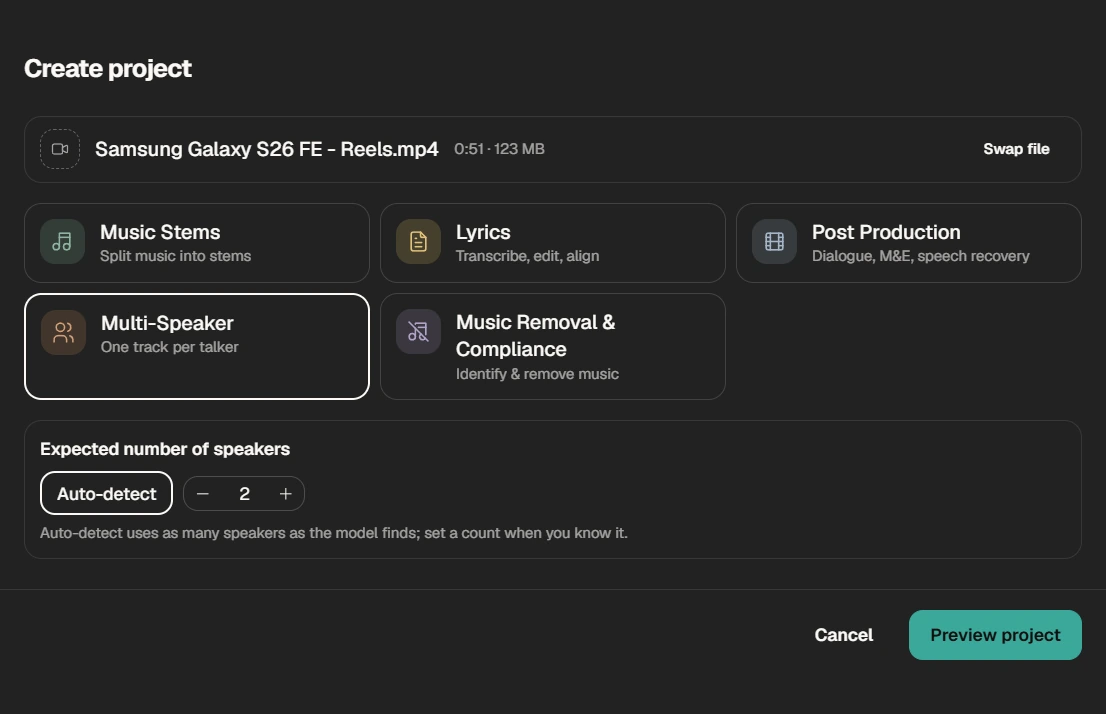
Task: Click filename Samsung Galaxy S26 FE - Reels.mp4
Action: pyautogui.click(x=267, y=149)
